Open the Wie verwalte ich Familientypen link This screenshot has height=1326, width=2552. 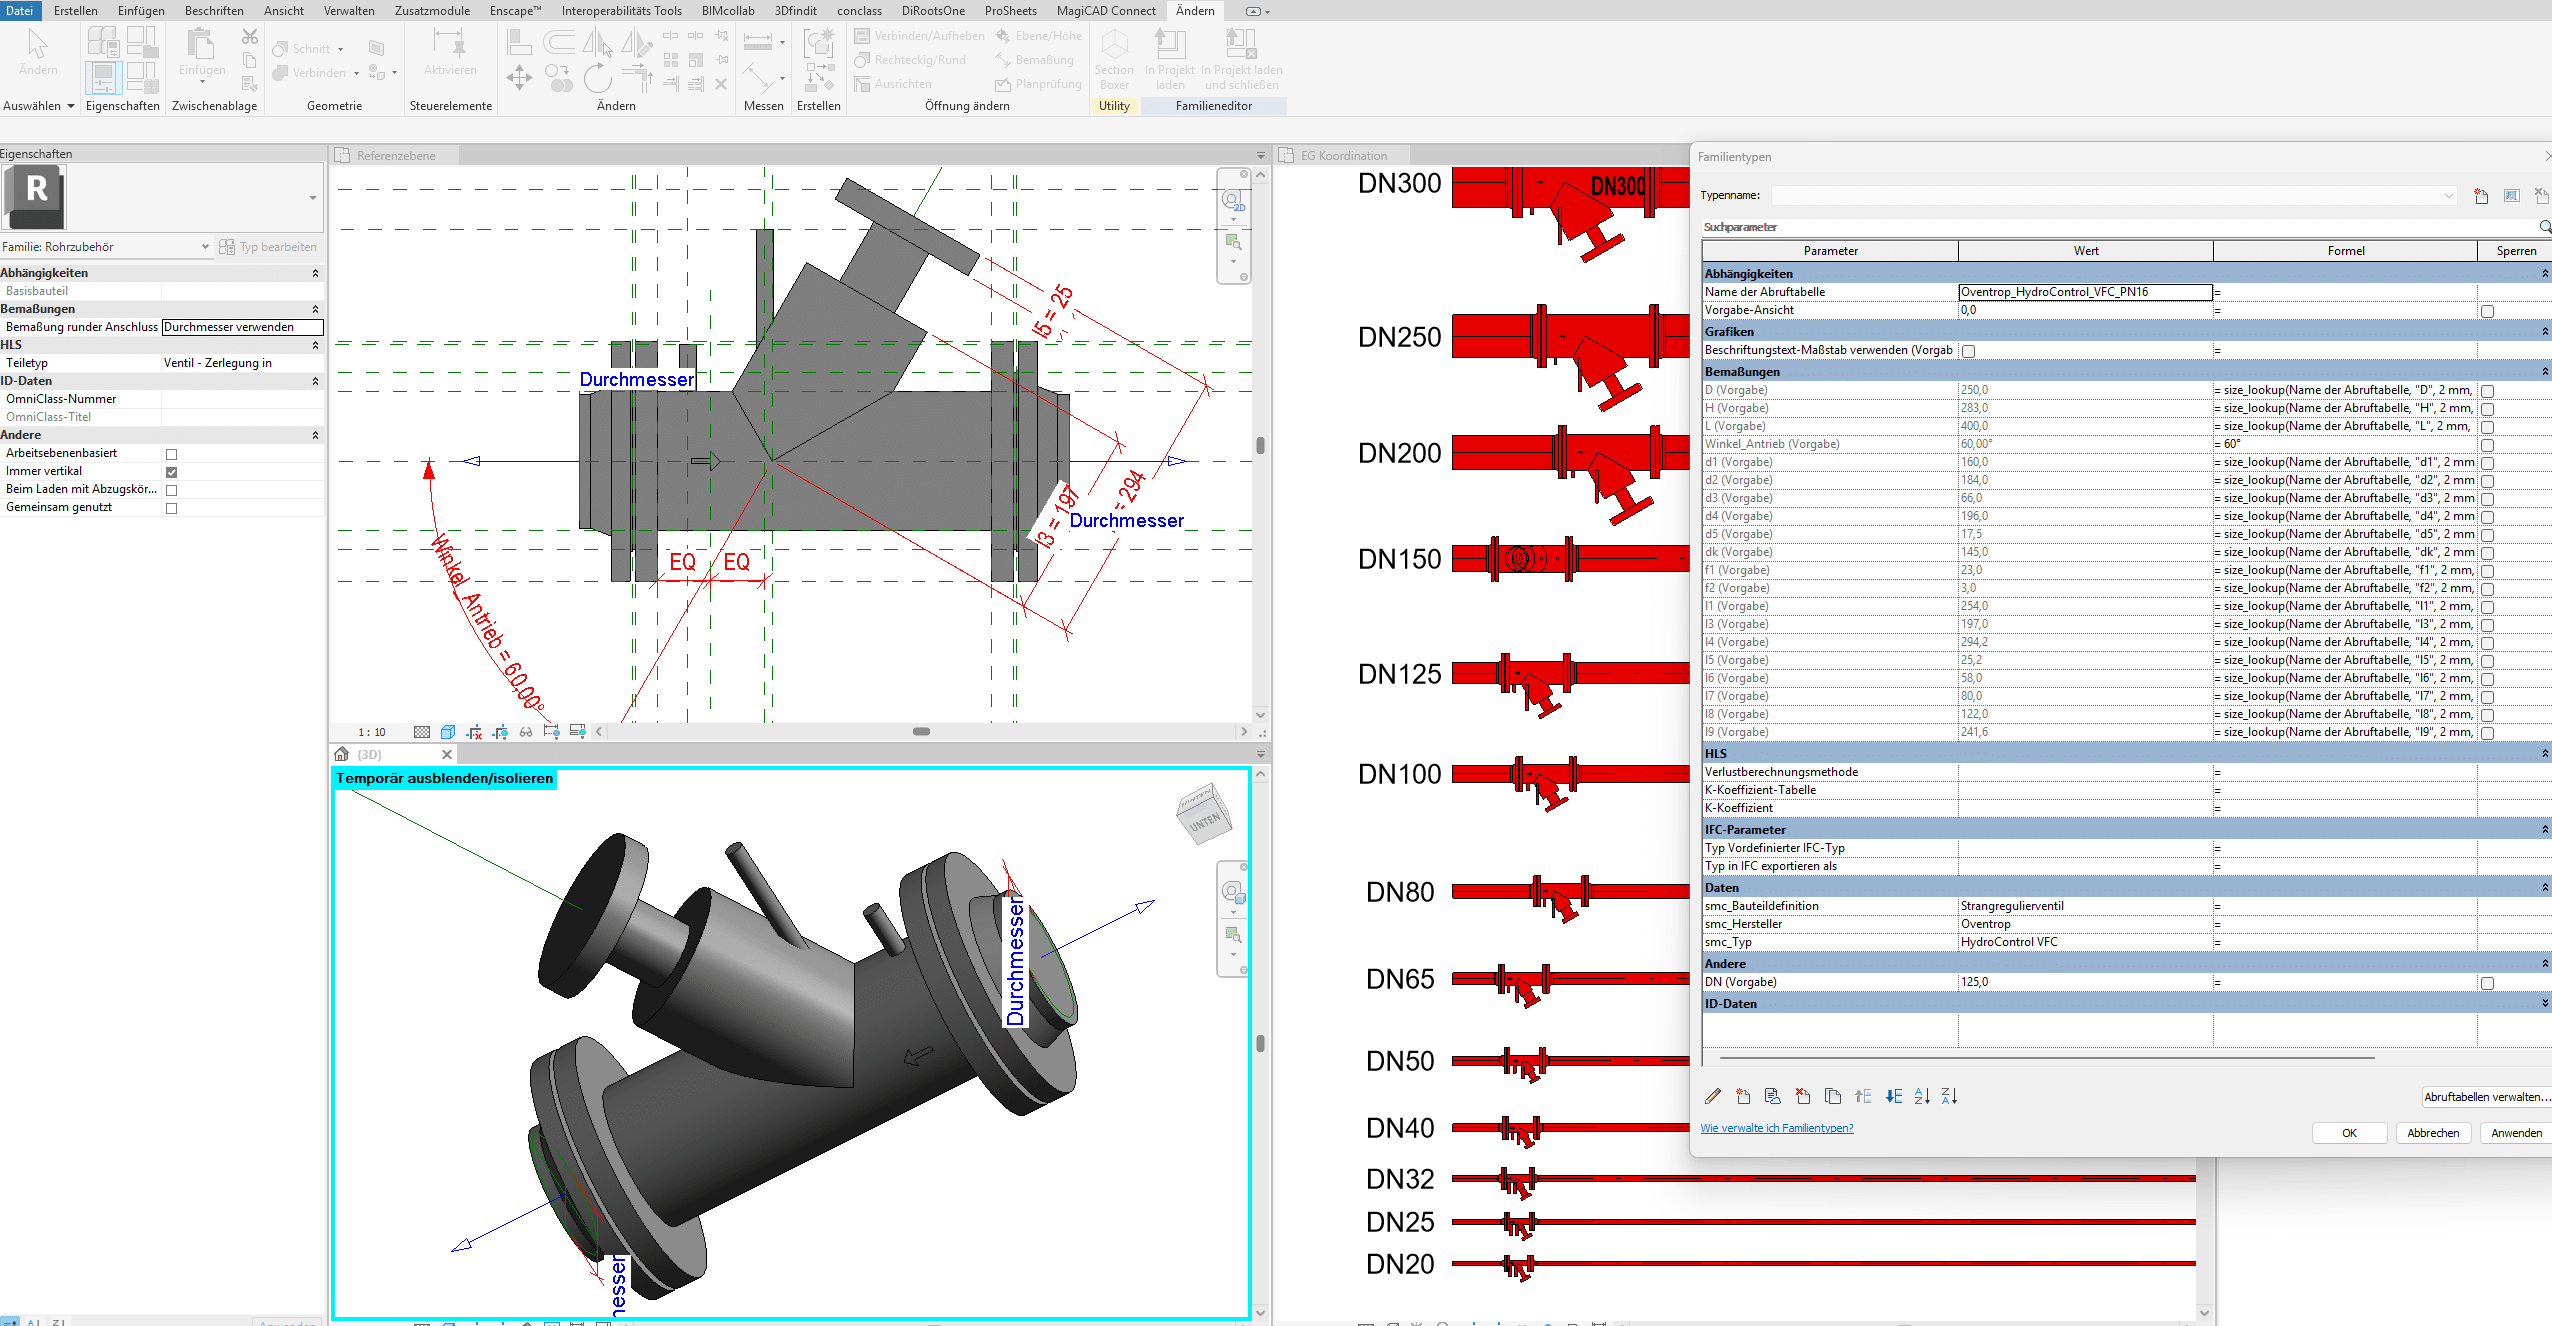pos(1777,1128)
